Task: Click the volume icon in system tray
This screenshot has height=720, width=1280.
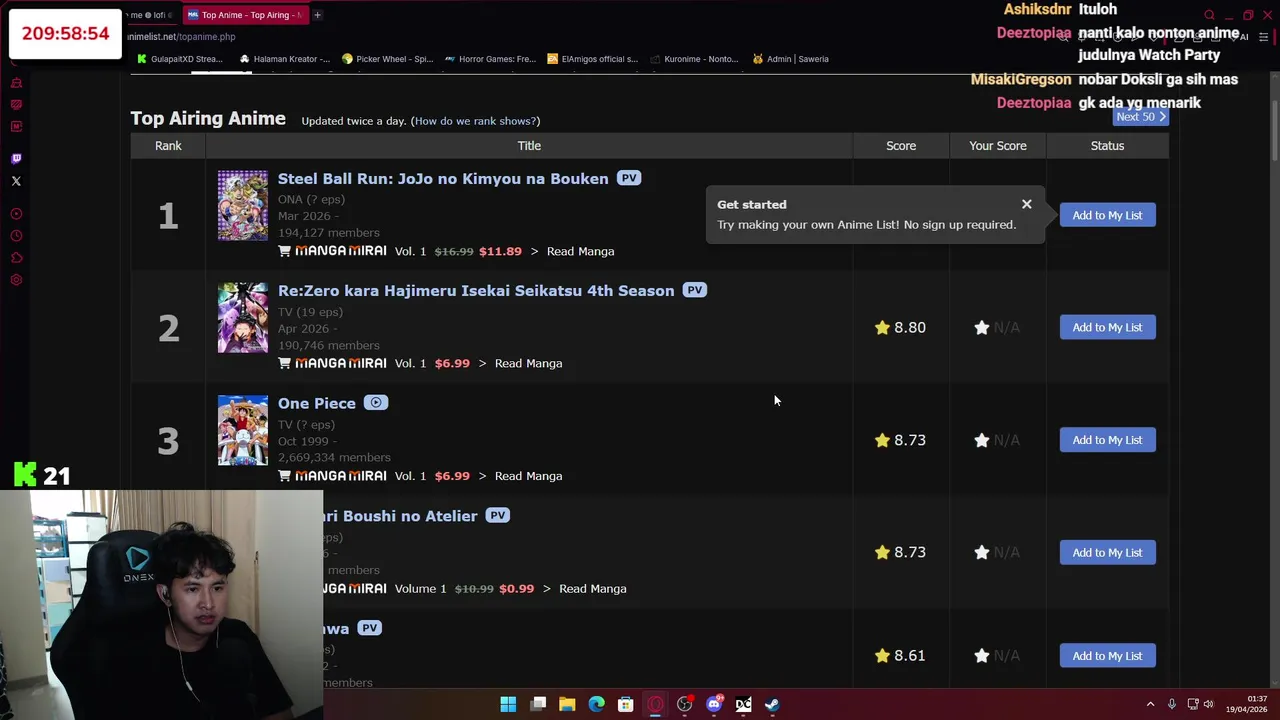Action: click(1209, 704)
